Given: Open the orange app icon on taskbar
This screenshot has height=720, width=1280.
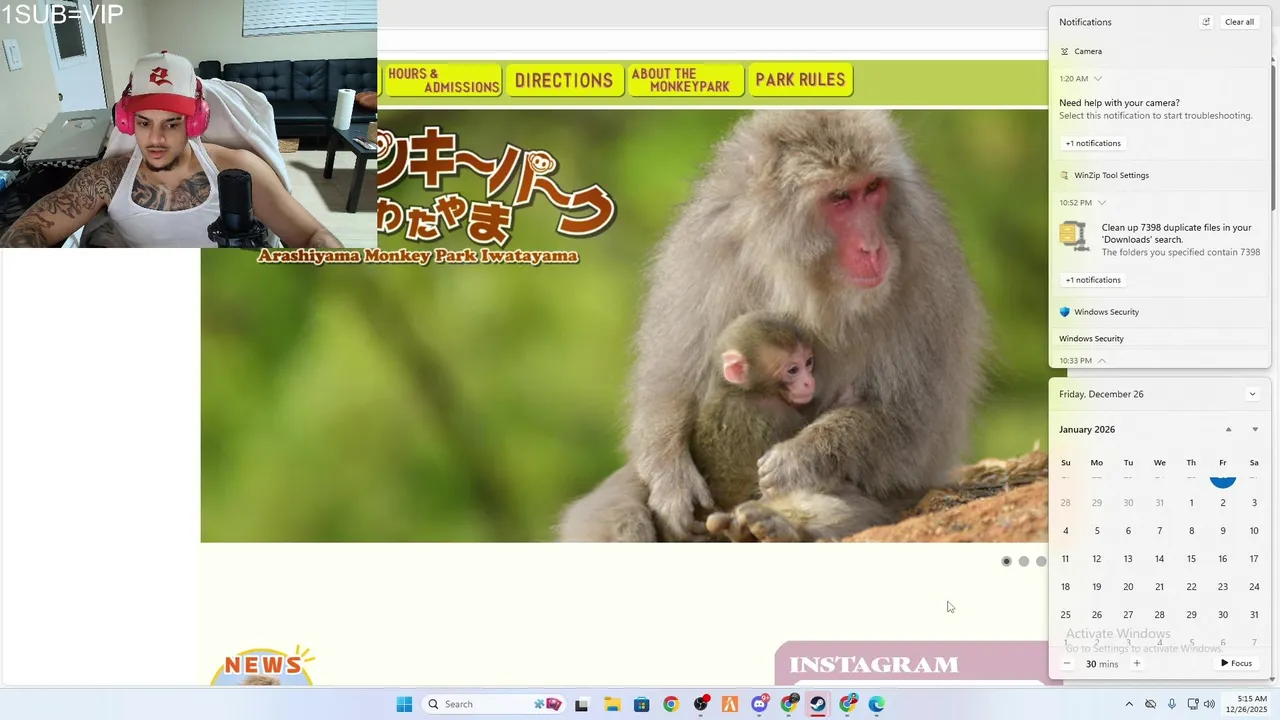Looking at the screenshot, I should 730,704.
